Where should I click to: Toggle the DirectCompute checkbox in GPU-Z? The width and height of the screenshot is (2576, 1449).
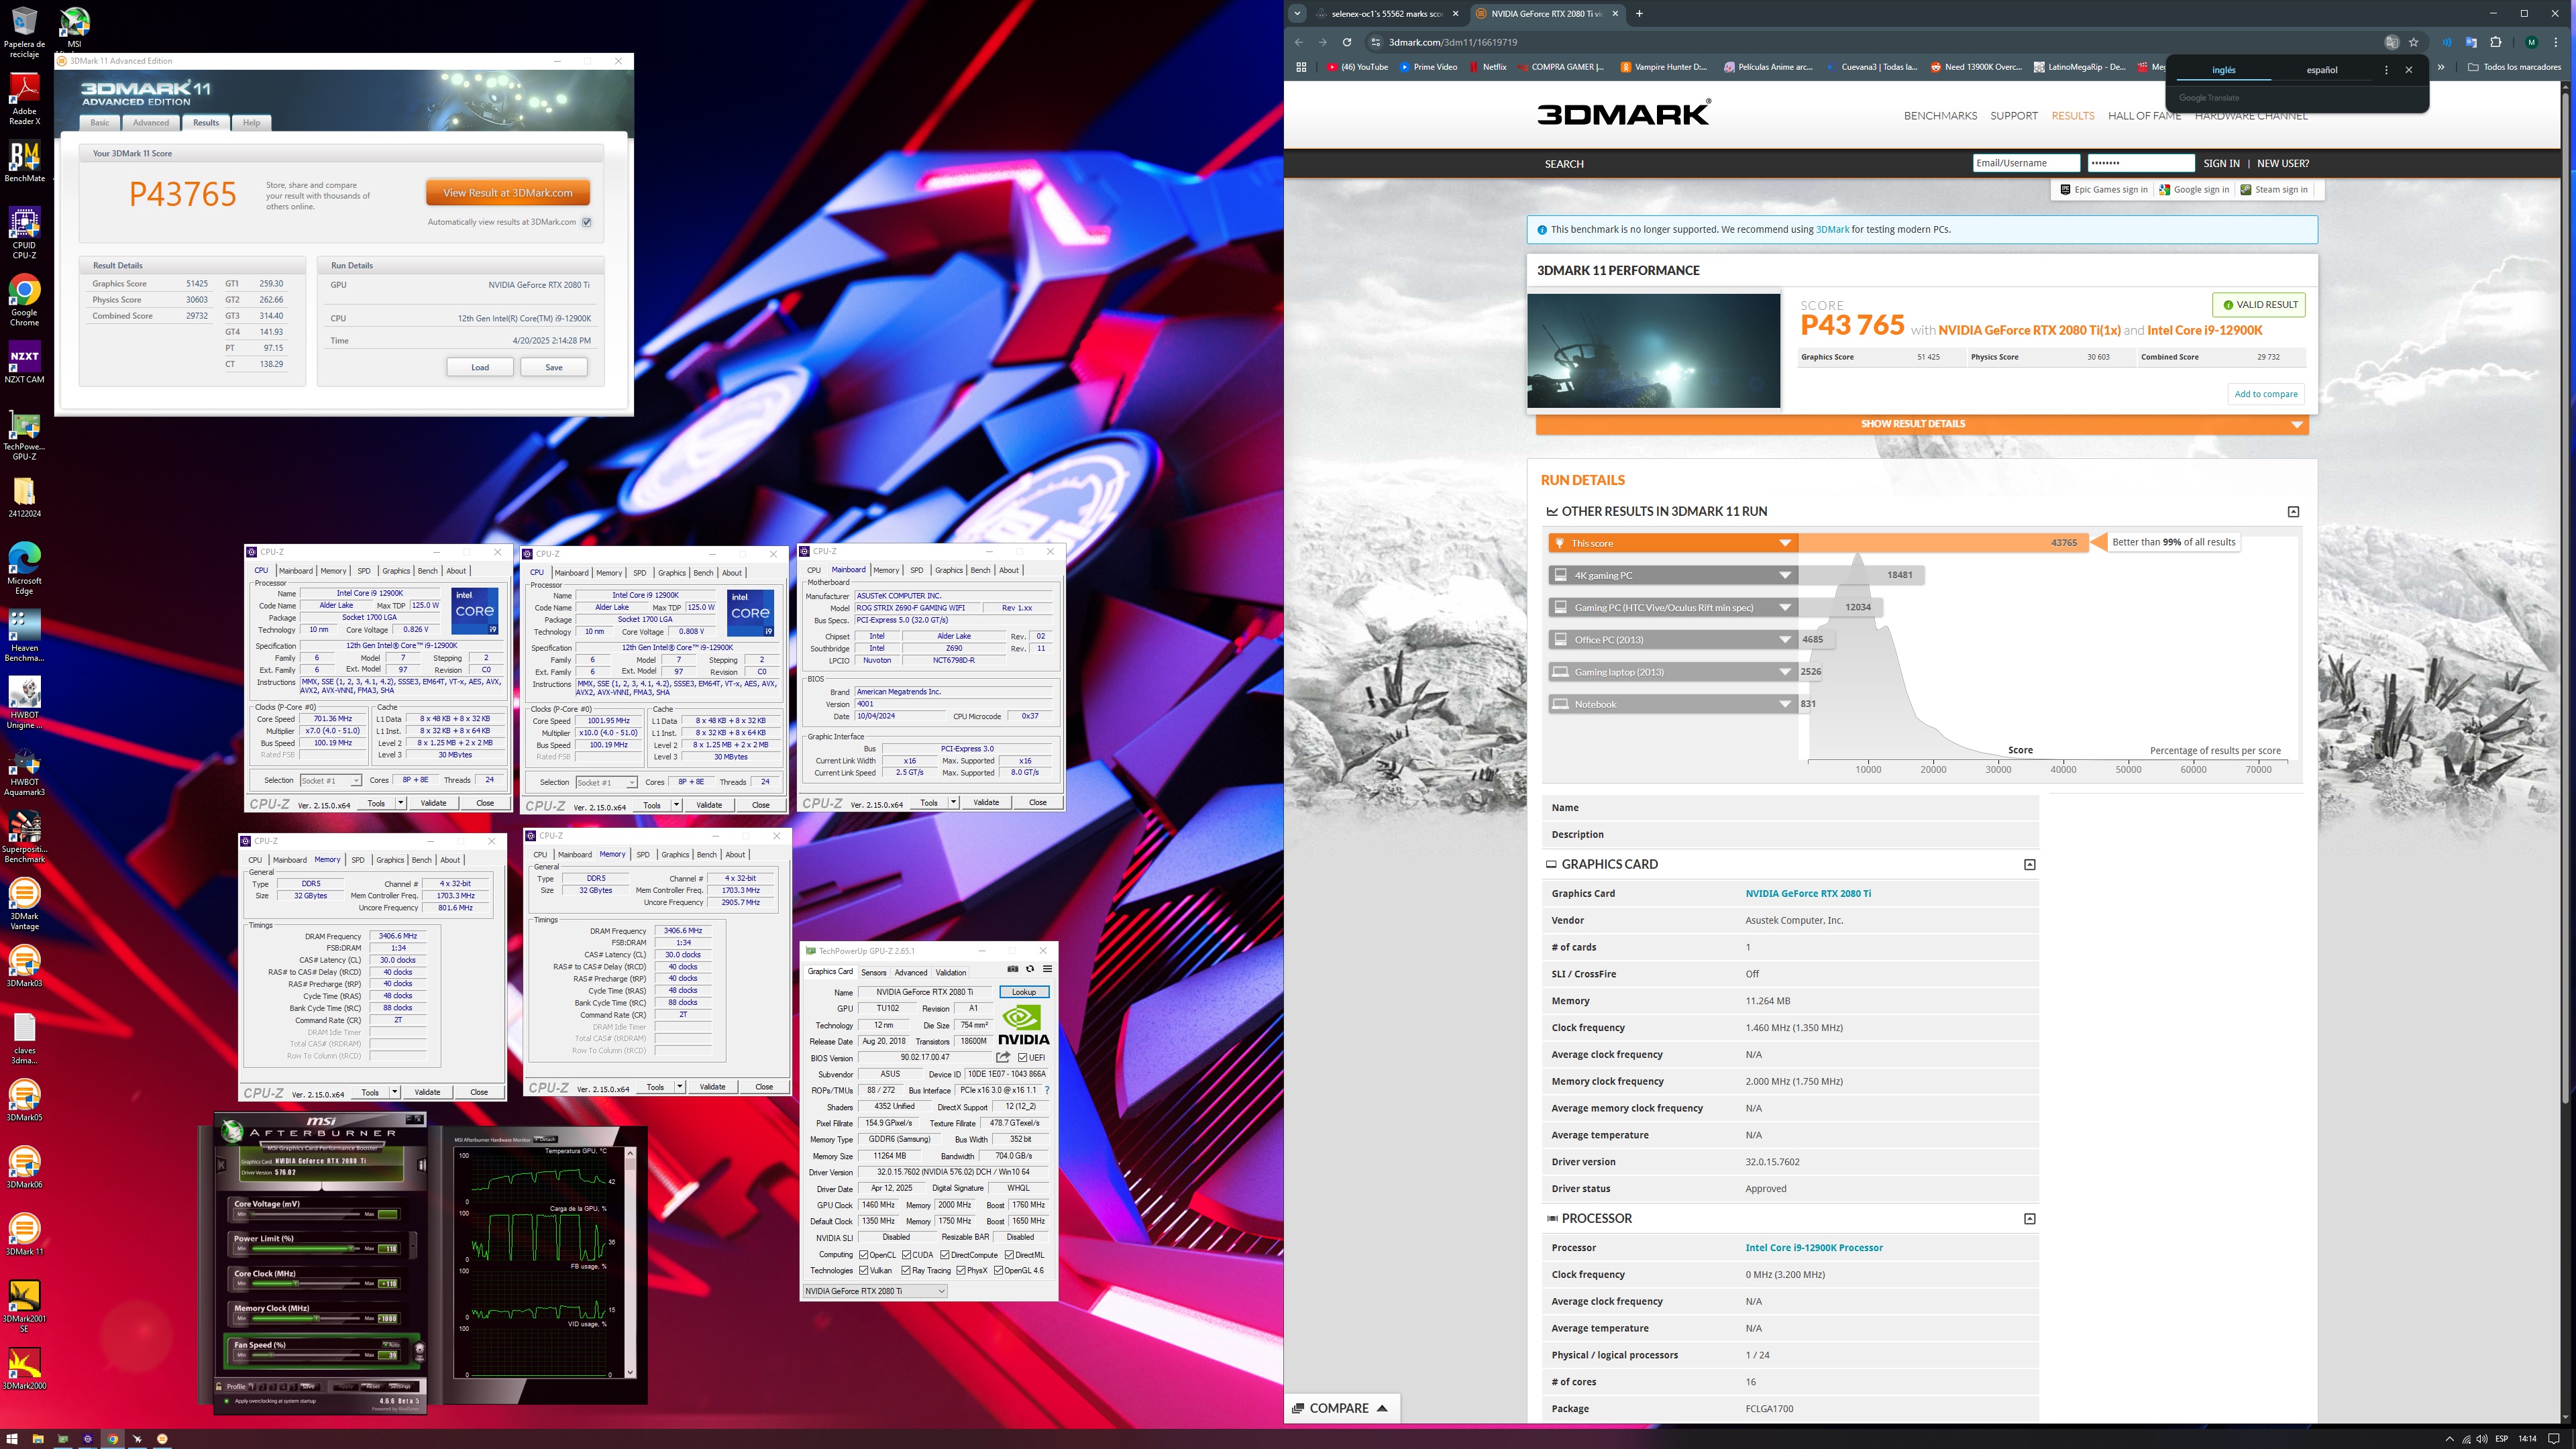pyautogui.click(x=944, y=1254)
